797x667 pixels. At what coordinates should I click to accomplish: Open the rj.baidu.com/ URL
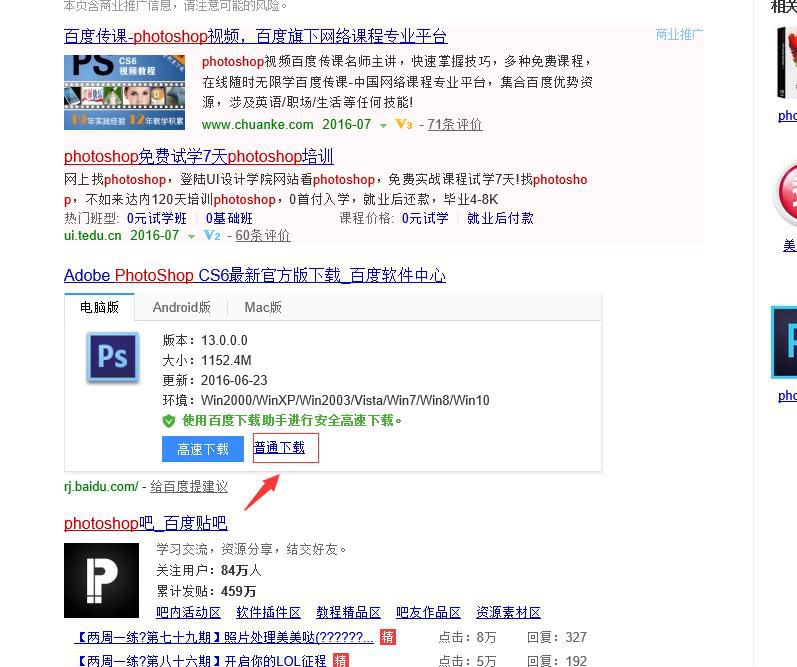click(x=101, y=487)
